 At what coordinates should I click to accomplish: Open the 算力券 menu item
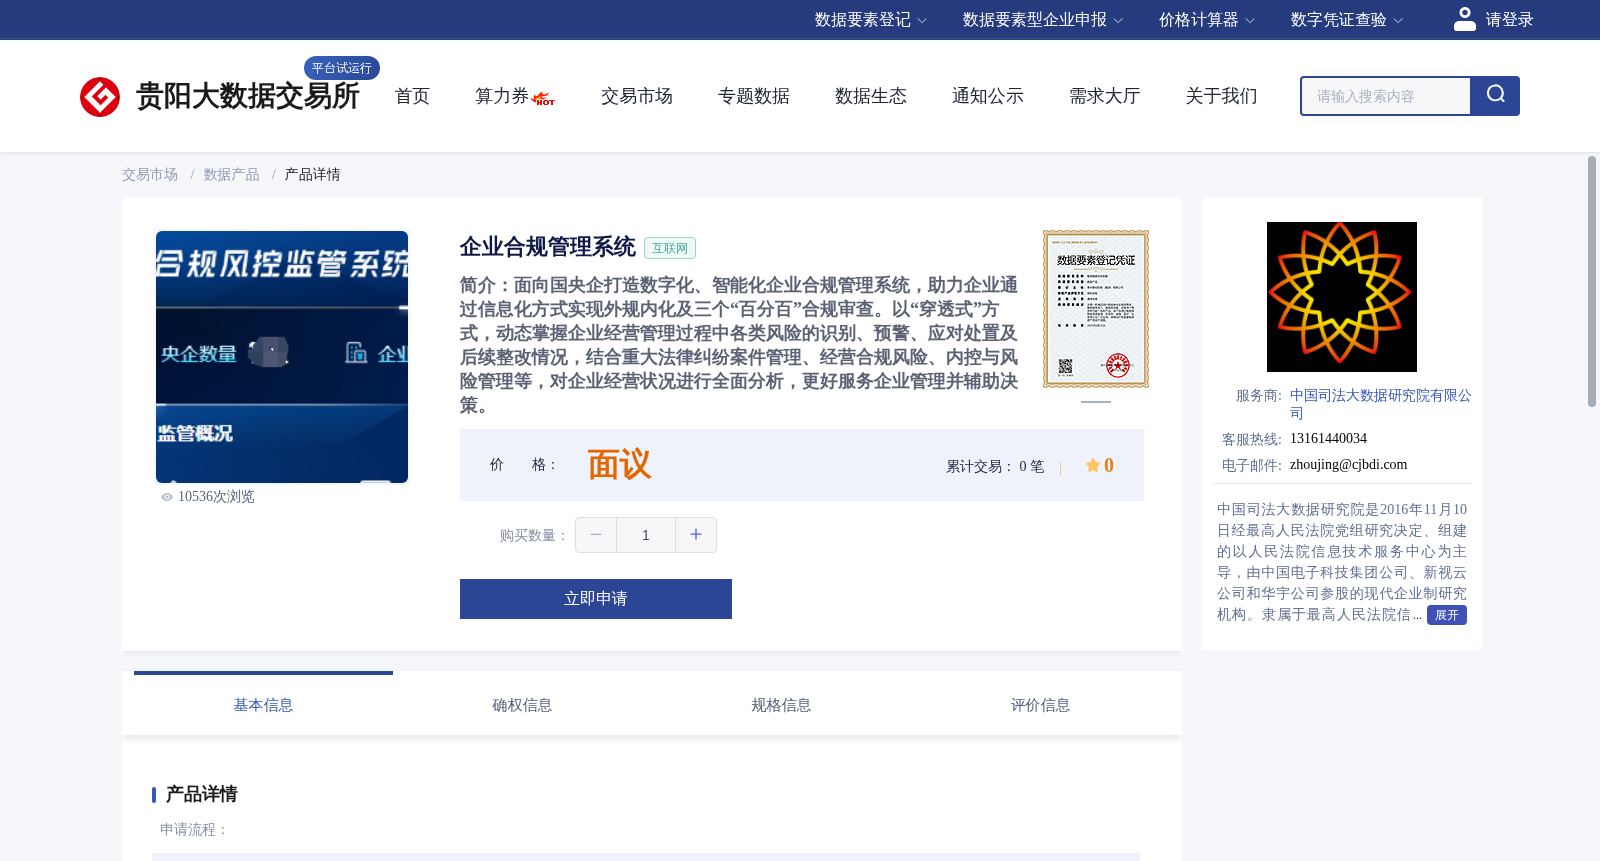pyautogui.click(x=502, y=96)
